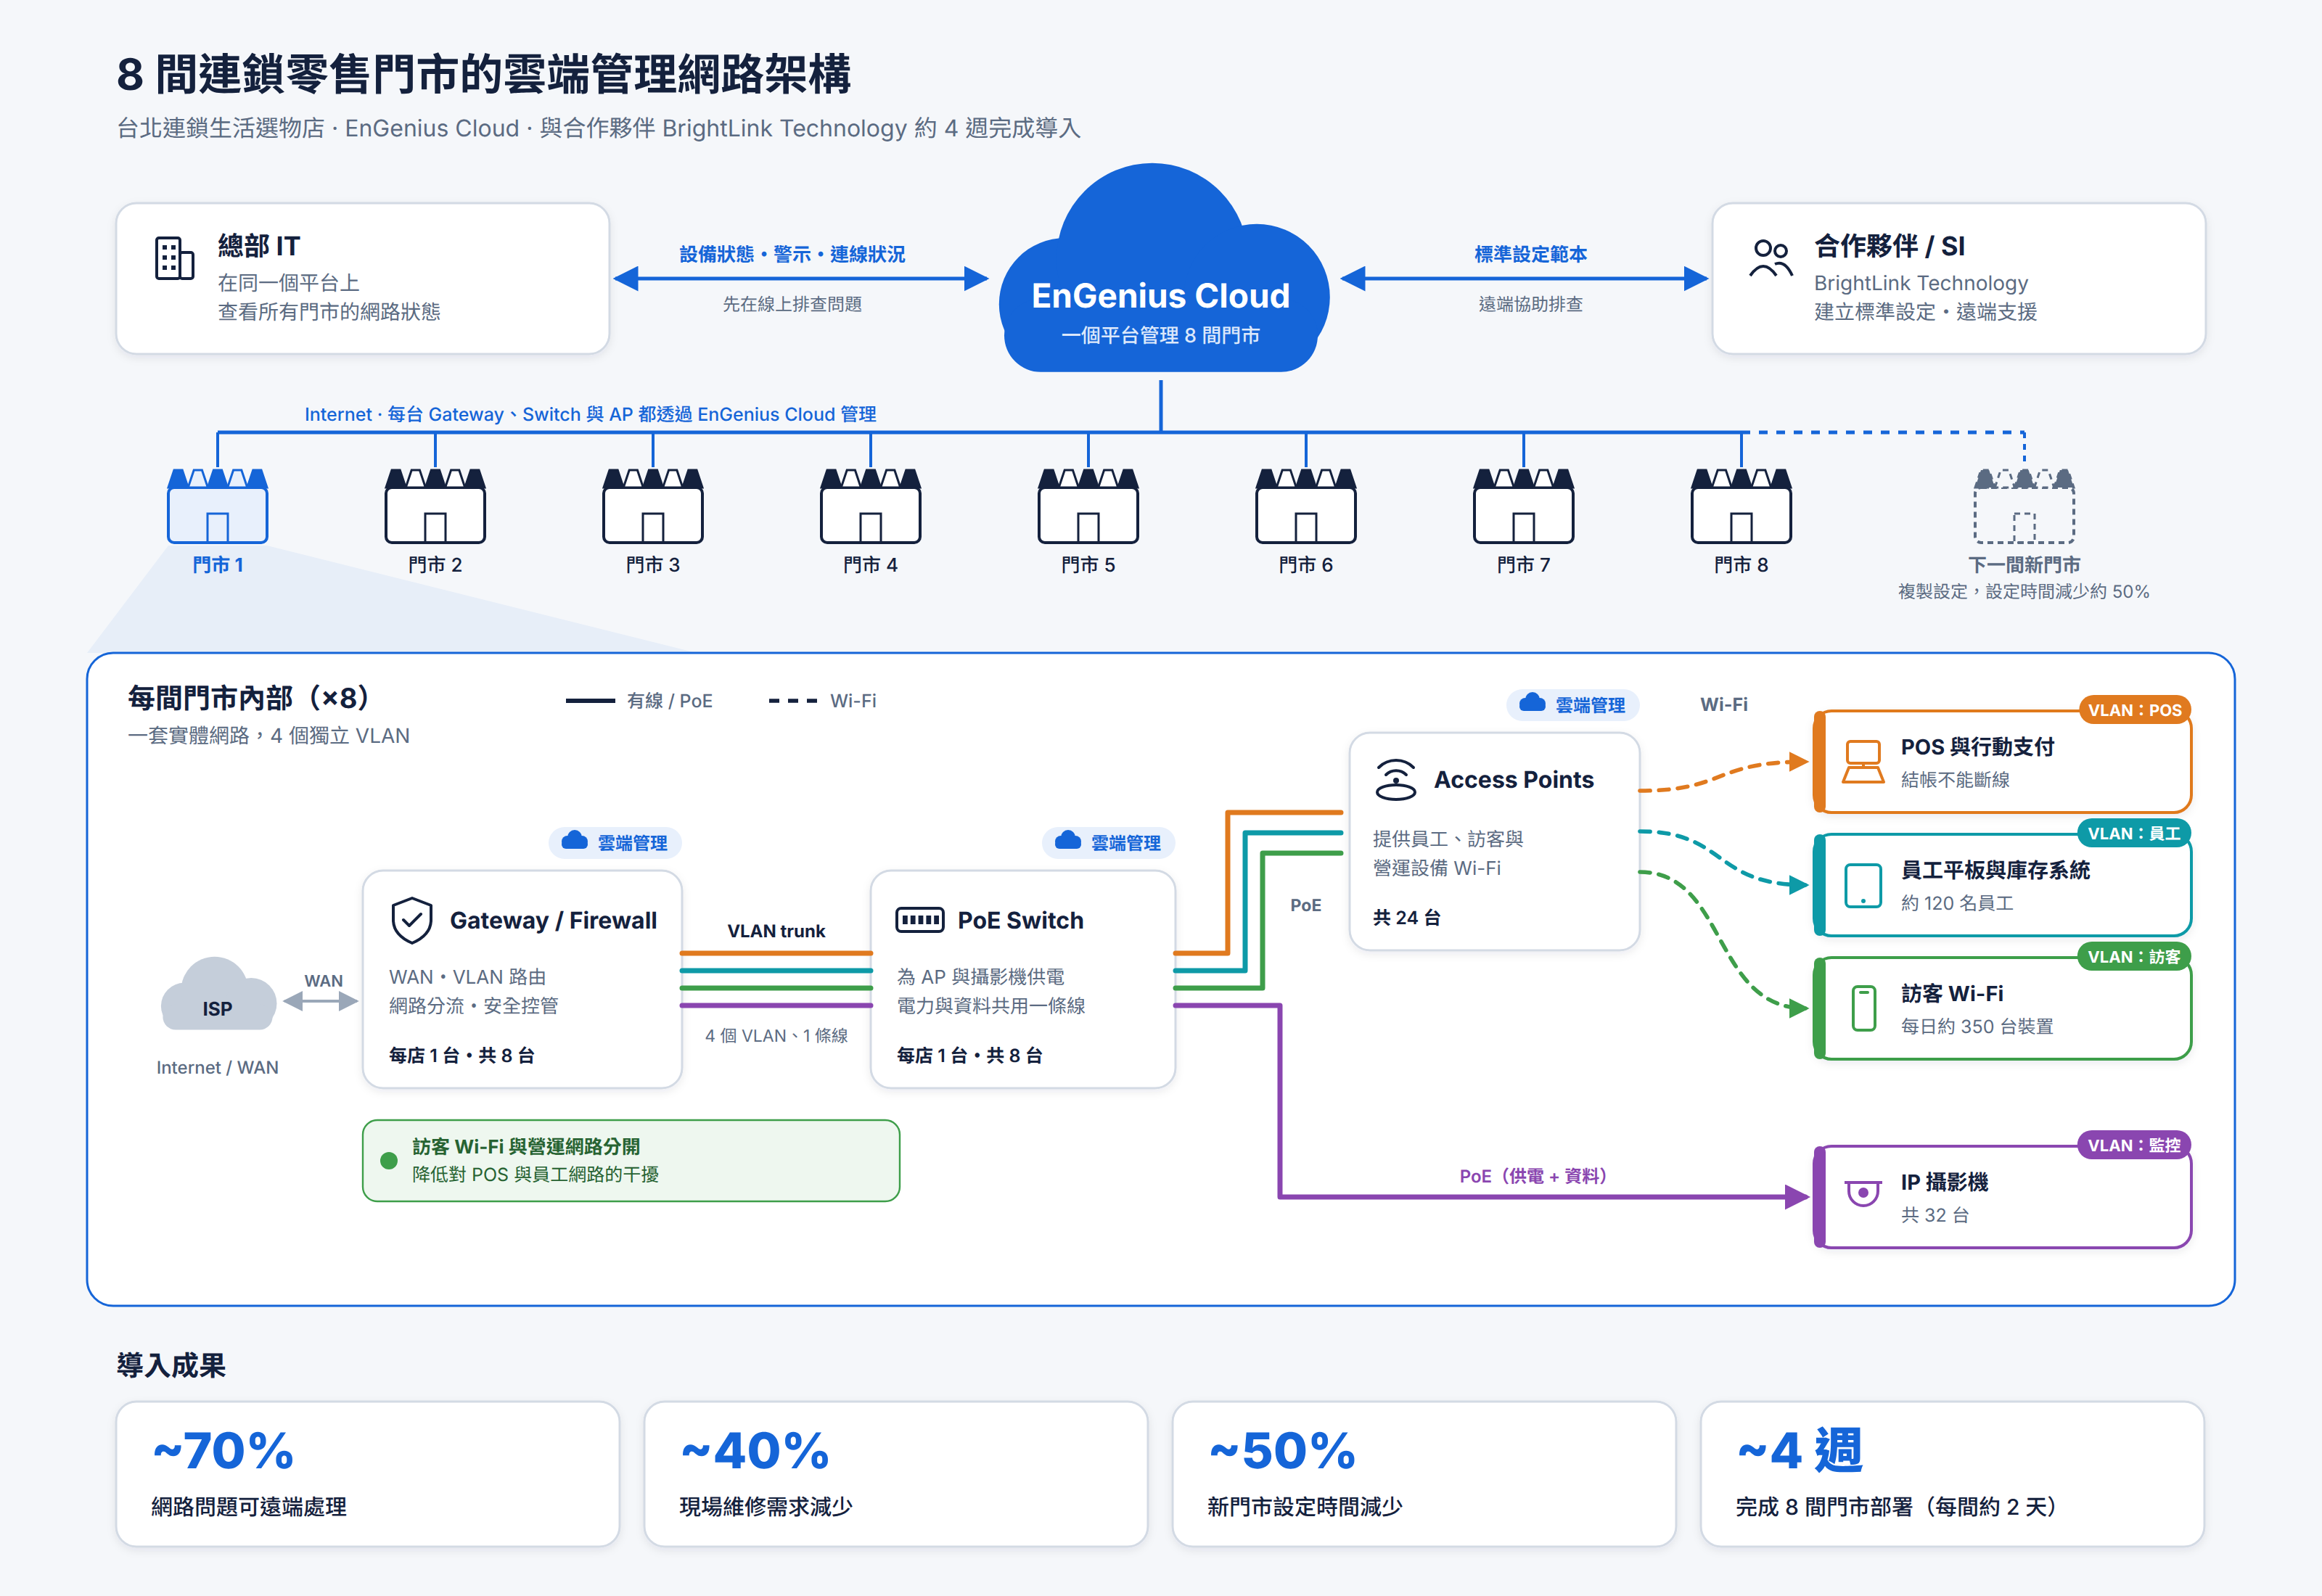Click the VLAN：訪客 tag
The image size is (2322, 1596).
2134,957
